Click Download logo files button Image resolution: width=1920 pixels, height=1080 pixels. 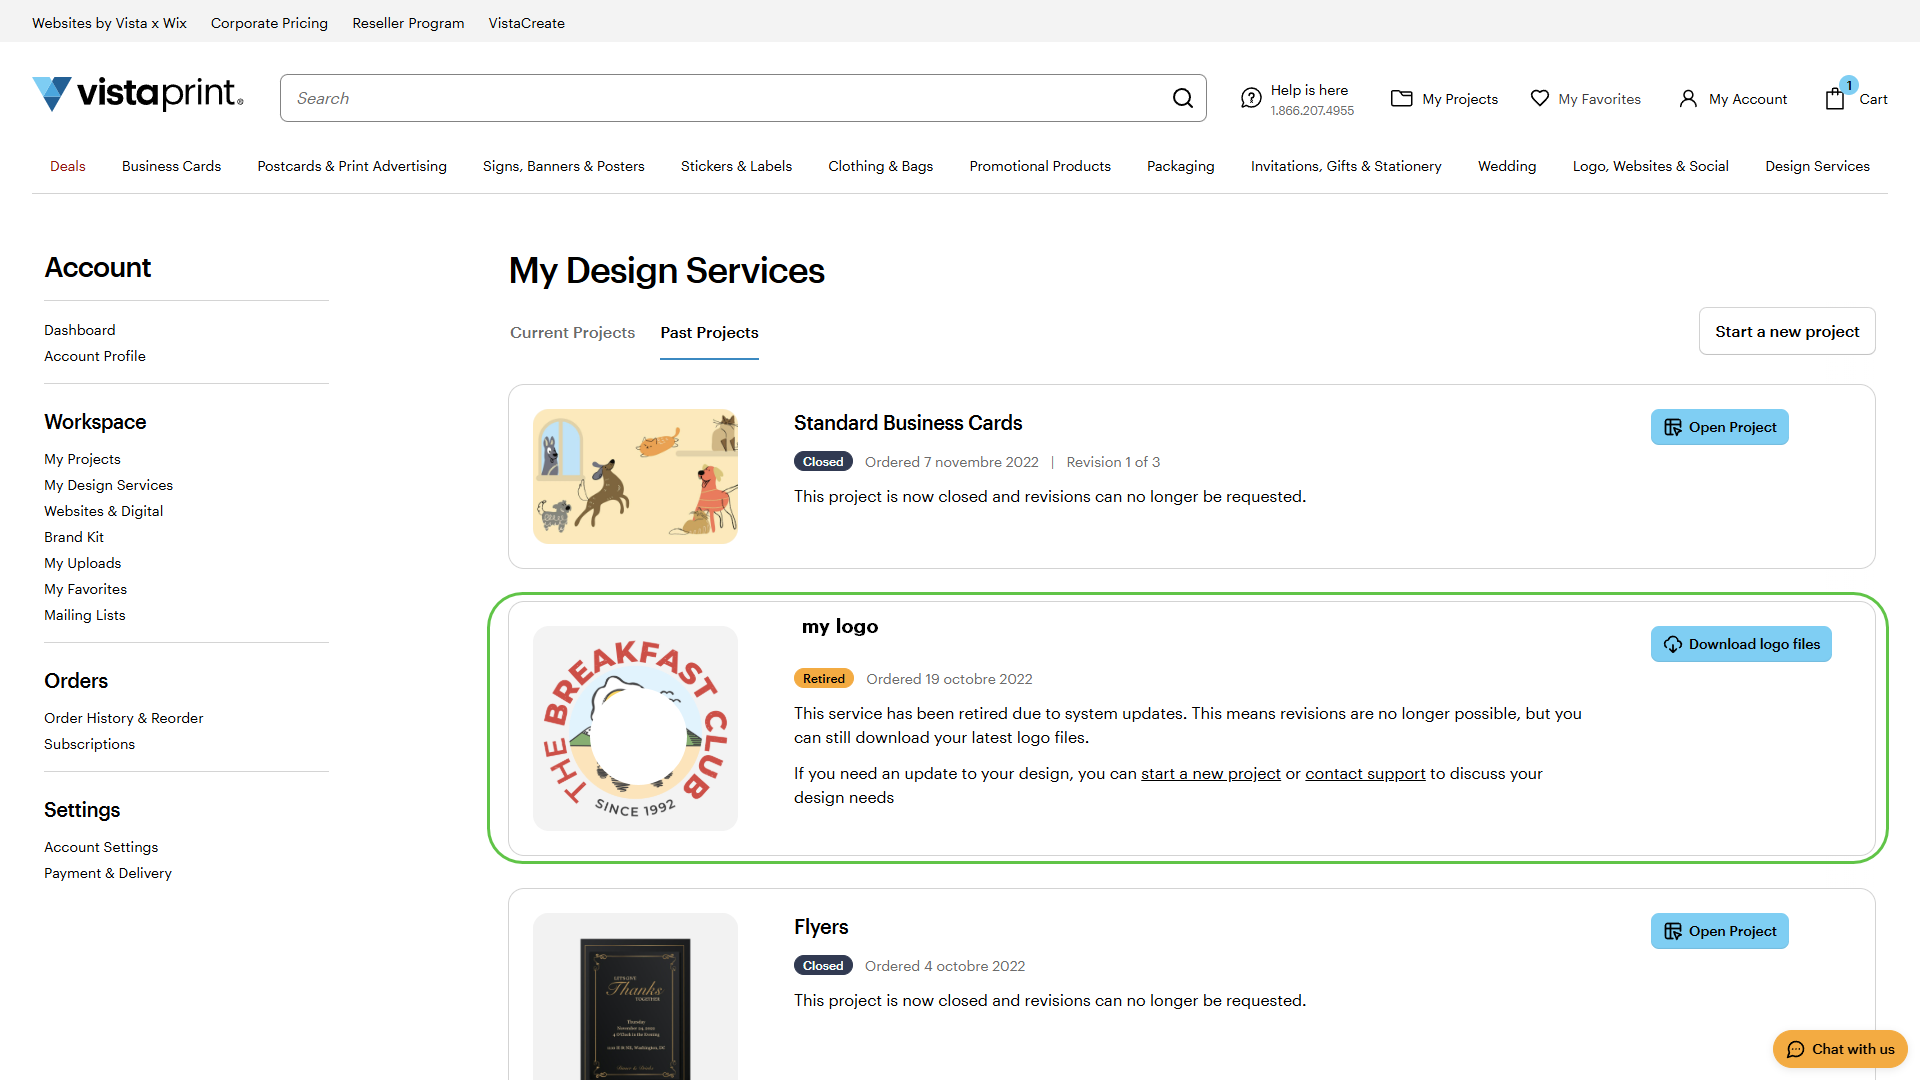[x=1741, y=644]
